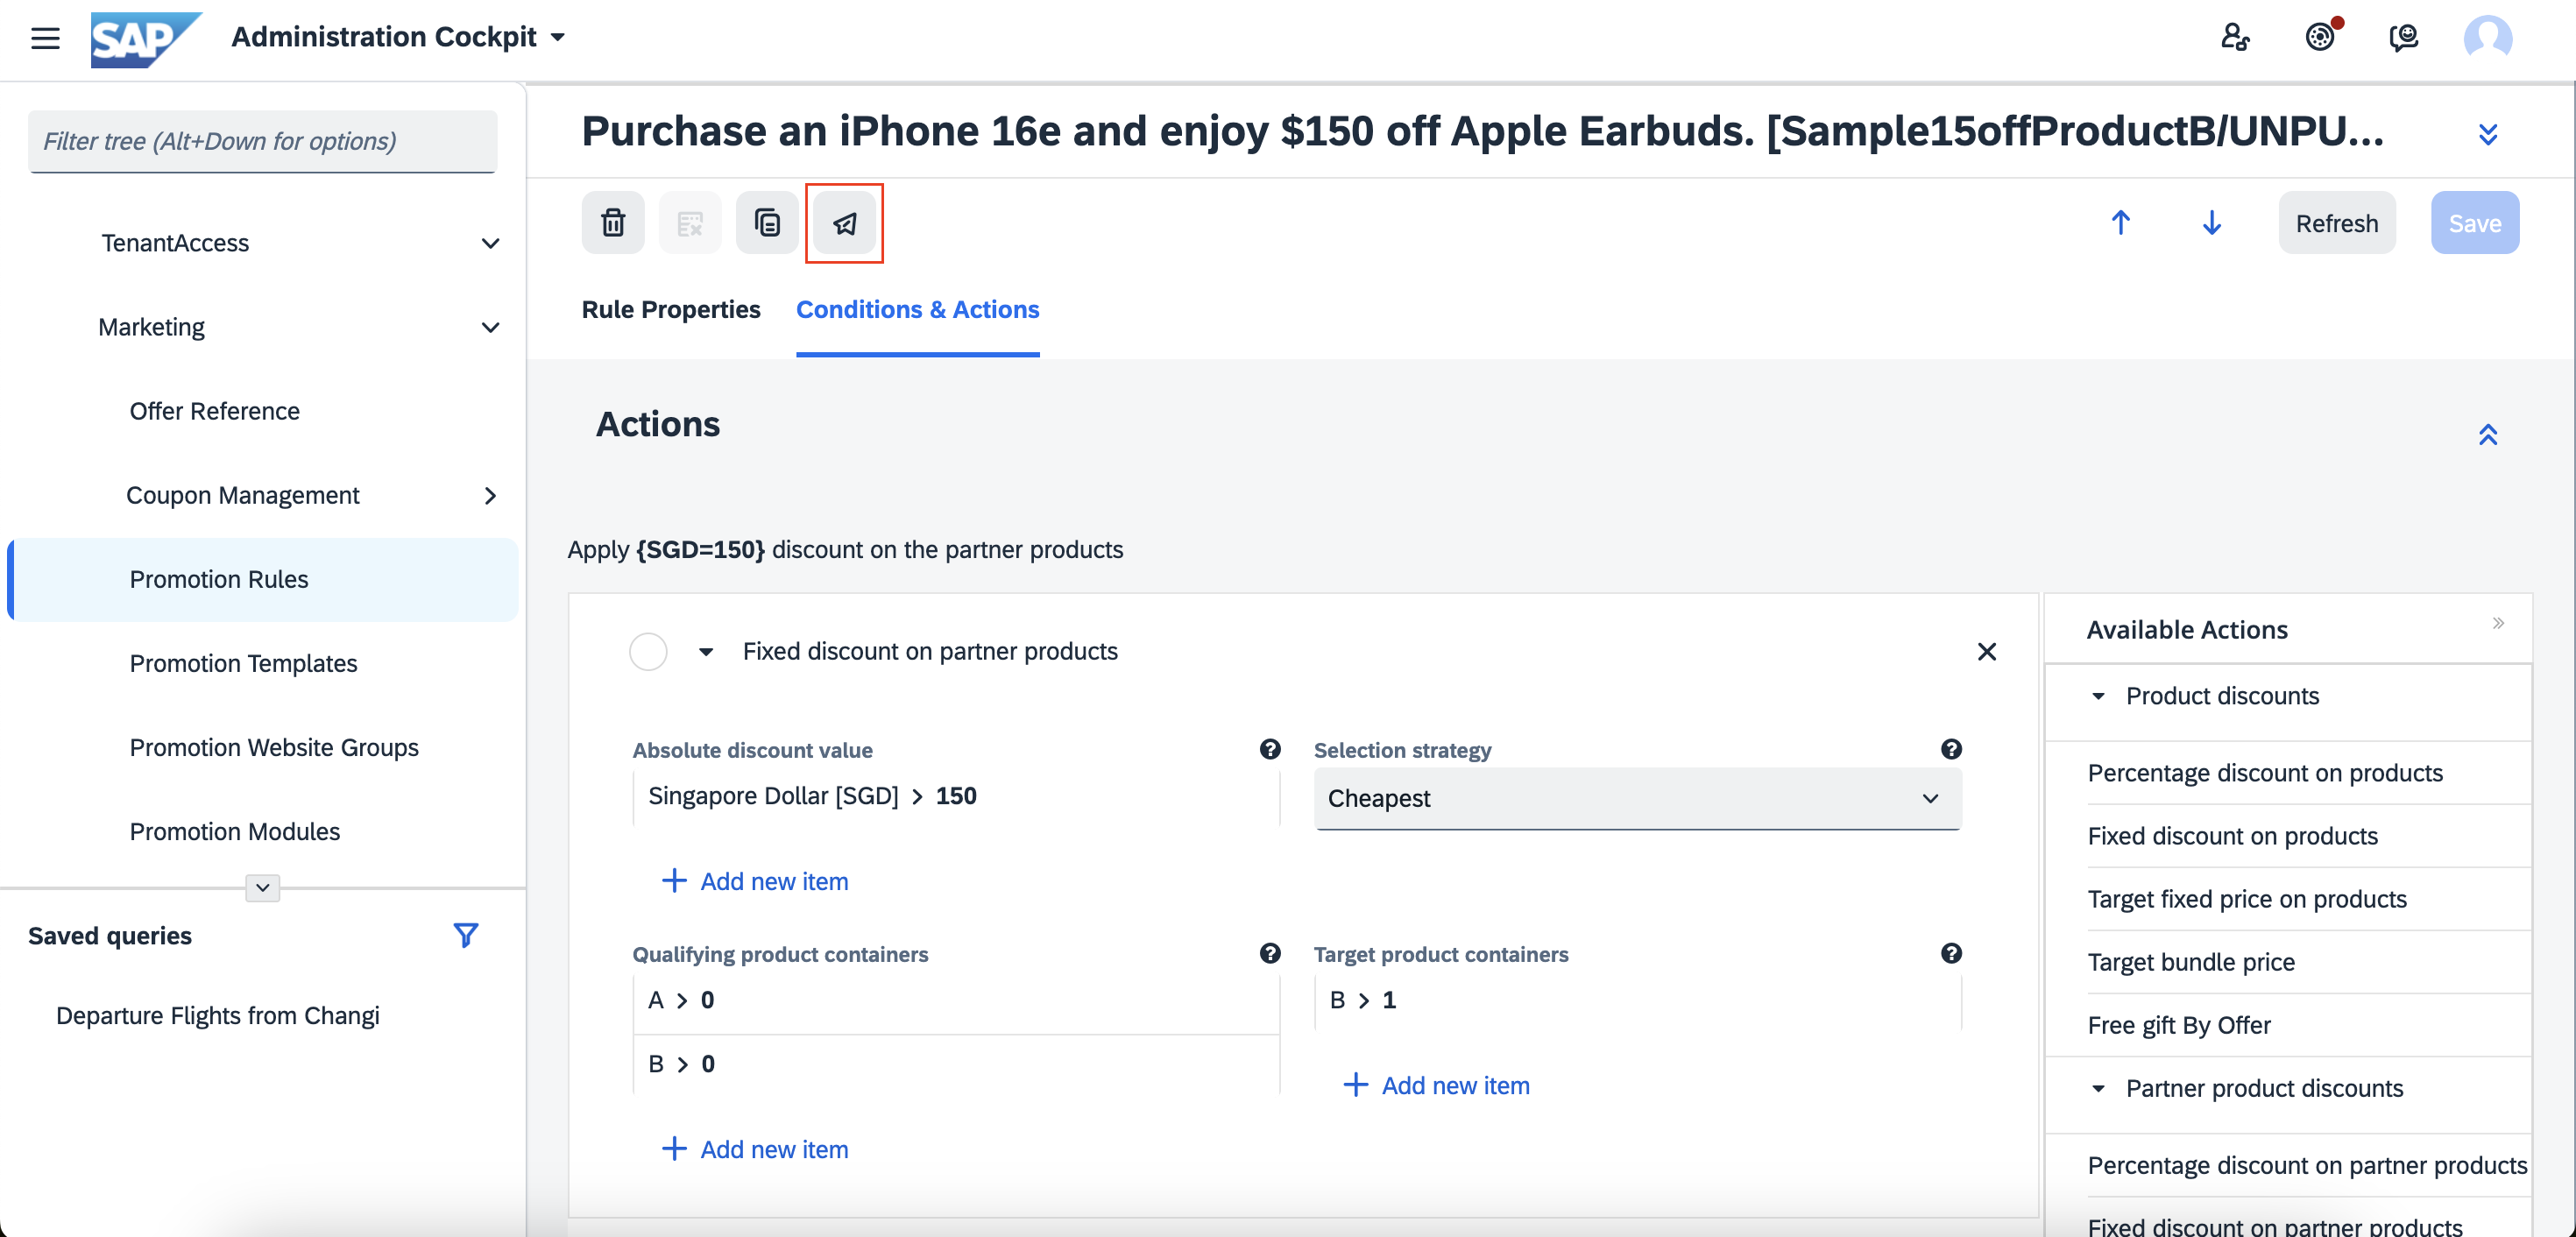
Task: Open the user avatar profile
Action: (x=2487, y=38)
